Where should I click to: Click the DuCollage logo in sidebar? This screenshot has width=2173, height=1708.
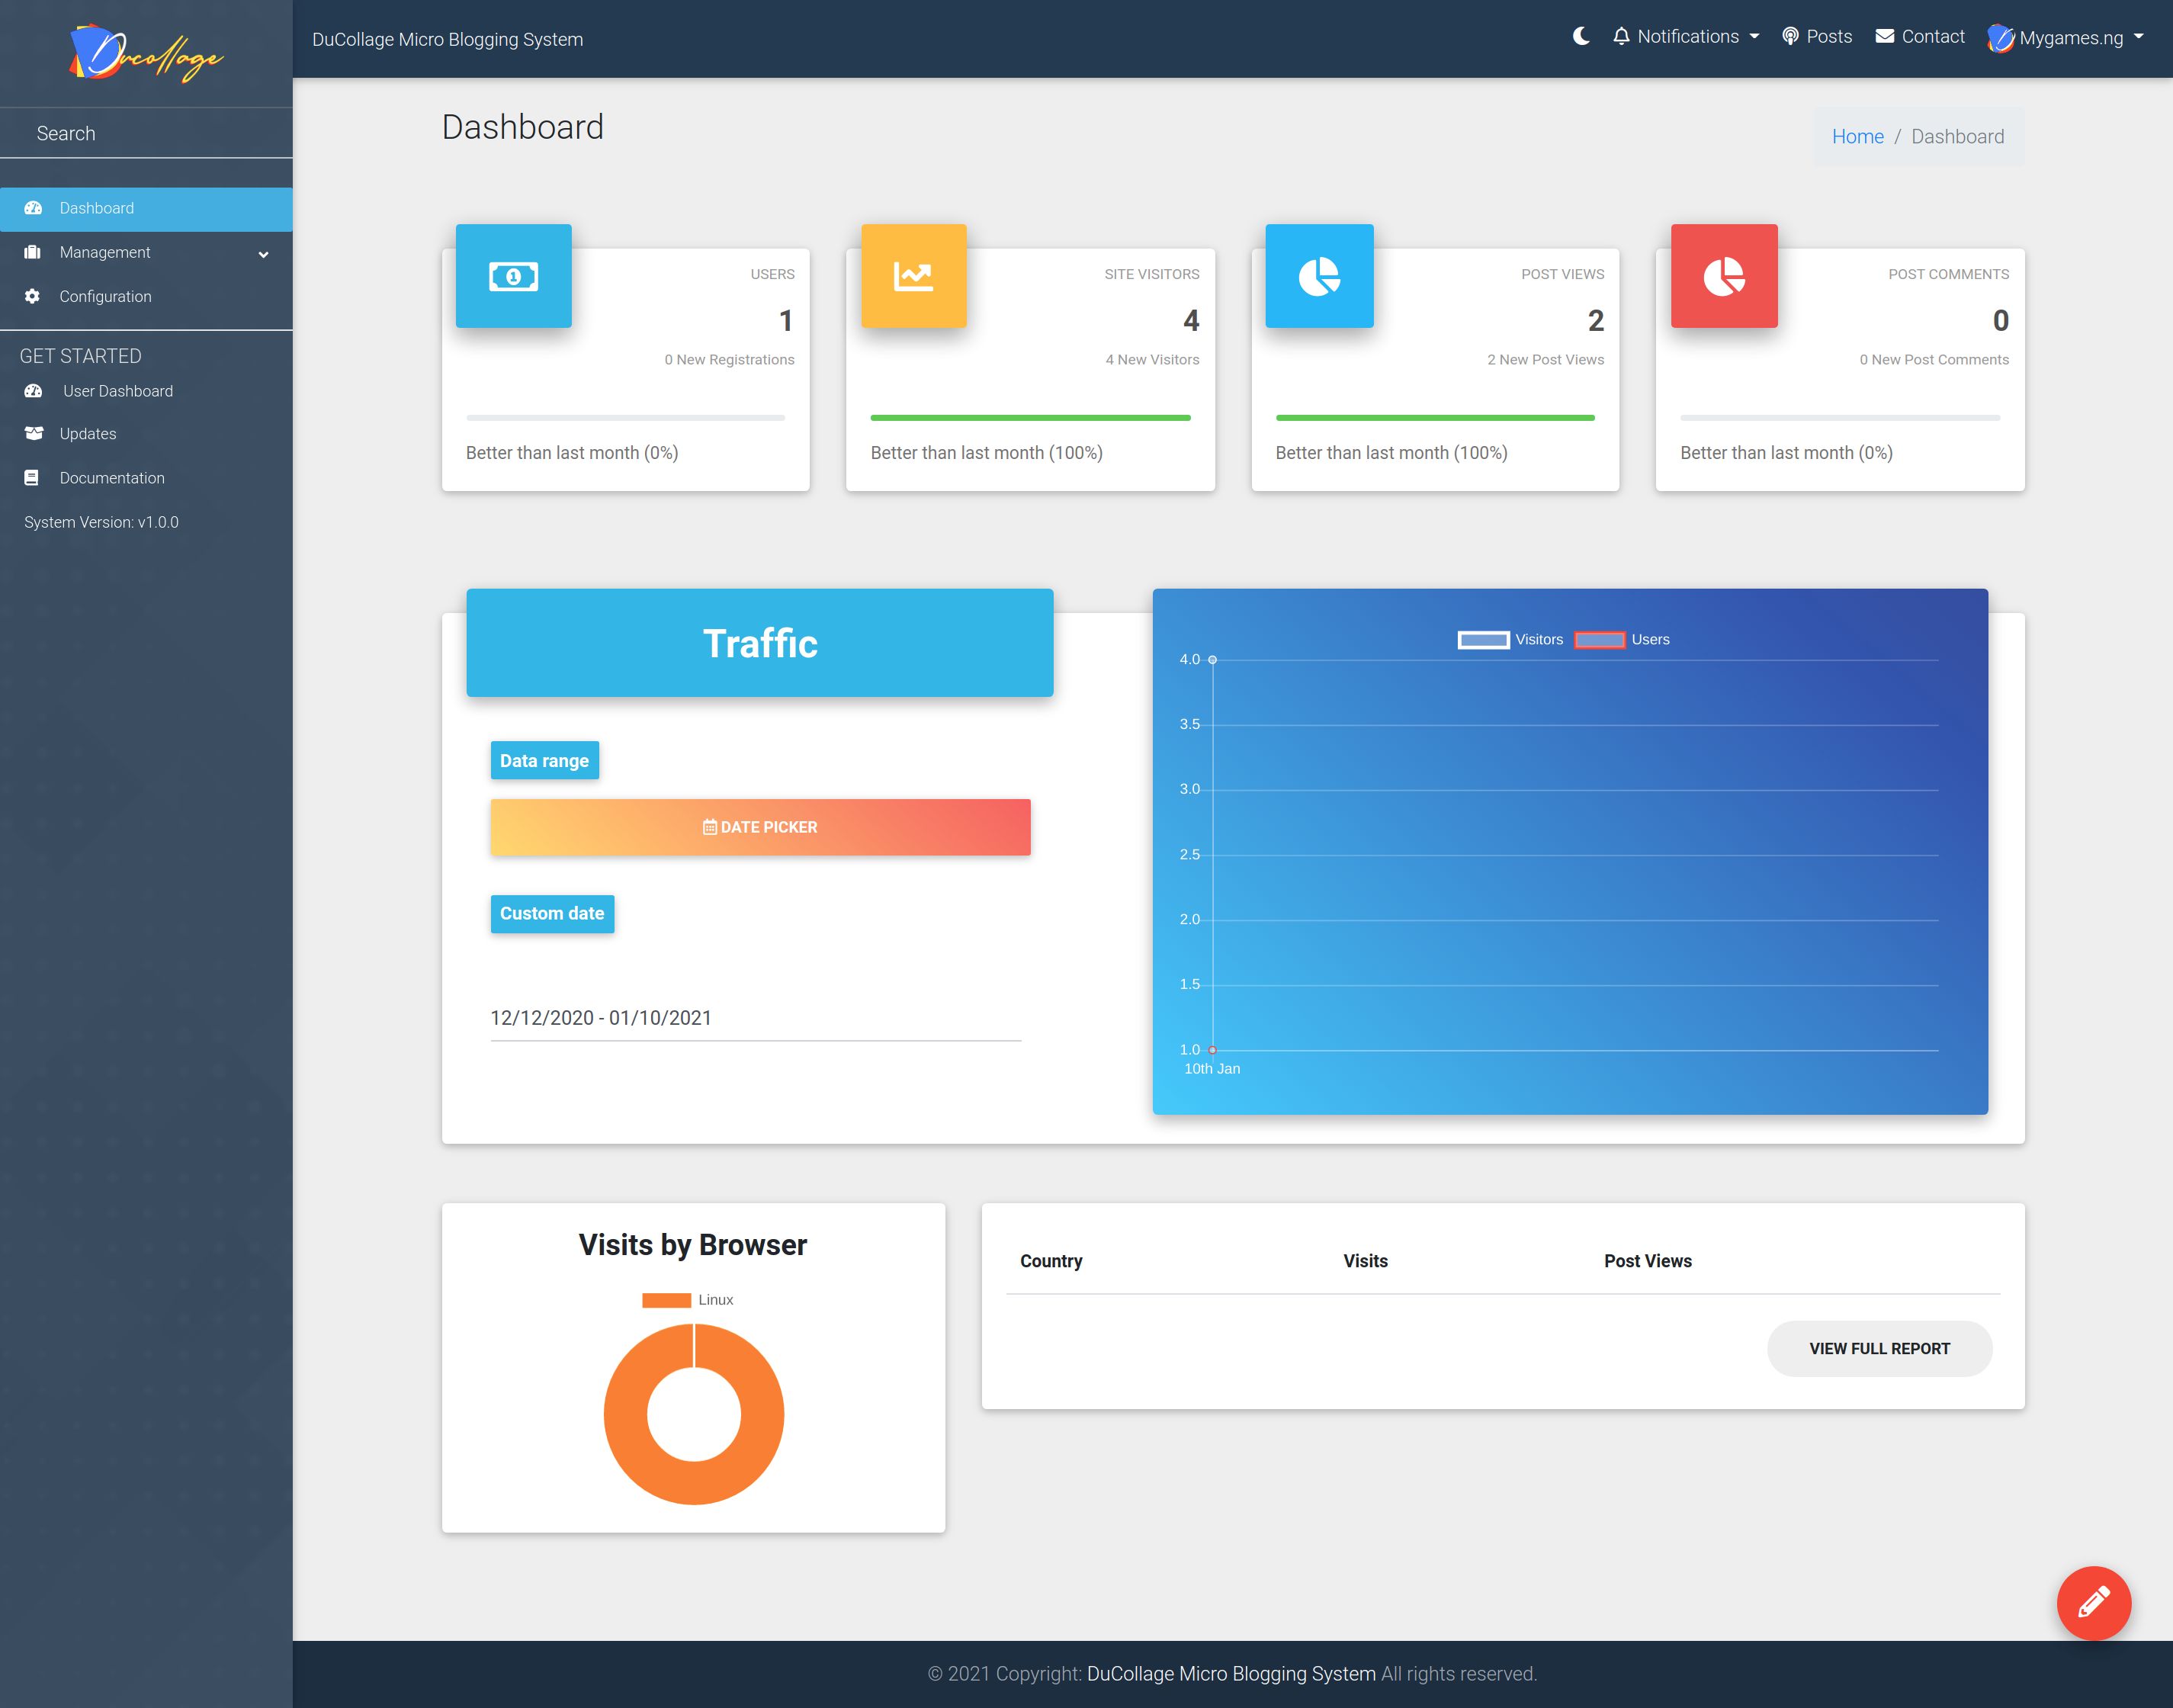[146, 53]
